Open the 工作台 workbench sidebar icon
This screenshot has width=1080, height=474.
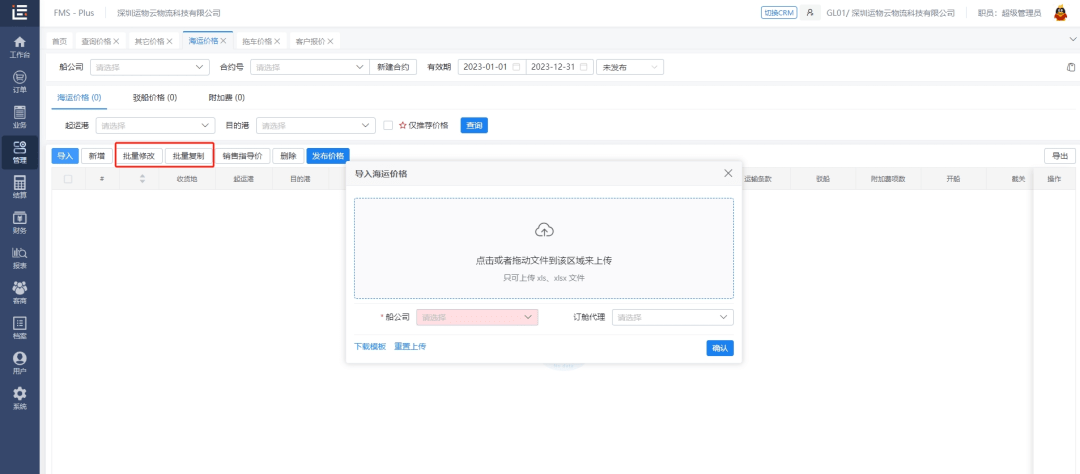tap(19, 46)
